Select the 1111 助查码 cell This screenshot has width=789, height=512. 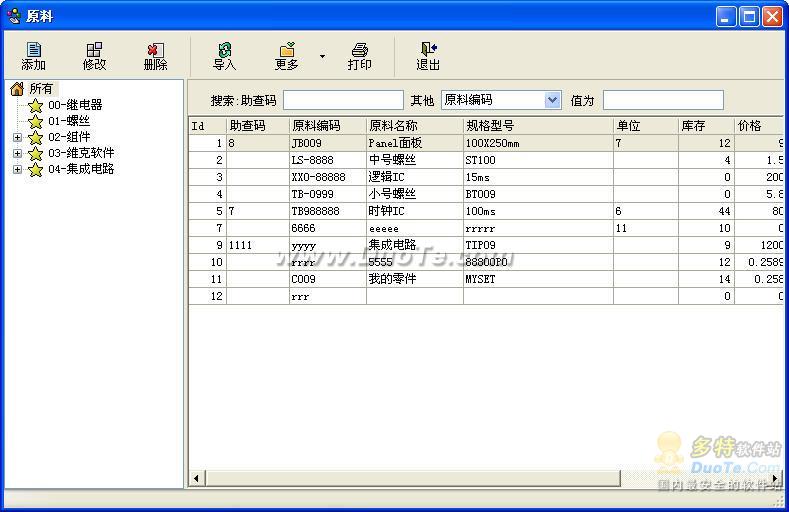(258, 245)
